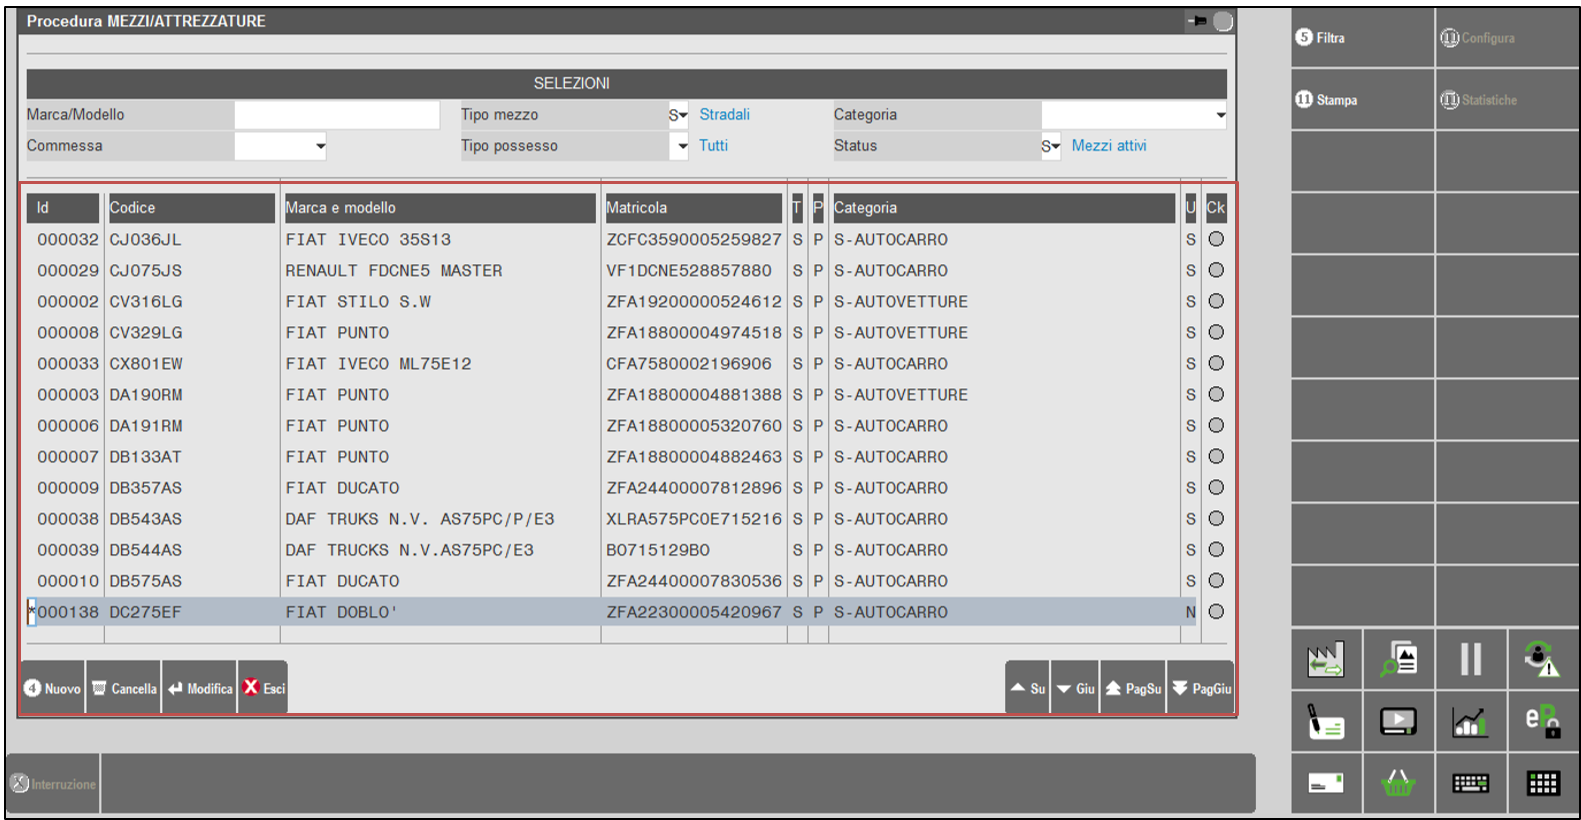Open the document search magnifier icon
1581x820 pixels.
(1398, 660)
